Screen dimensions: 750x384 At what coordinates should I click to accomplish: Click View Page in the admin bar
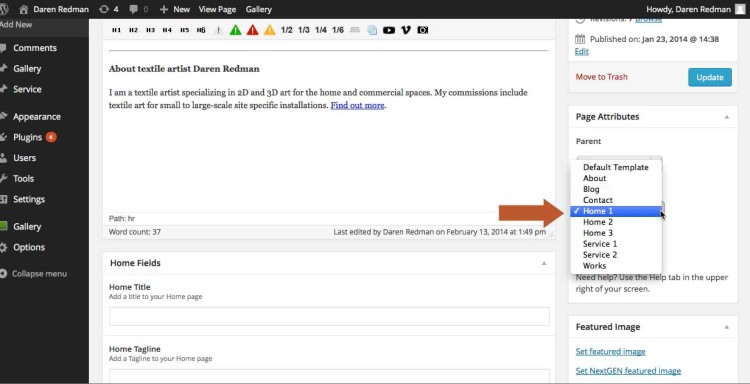217,9
